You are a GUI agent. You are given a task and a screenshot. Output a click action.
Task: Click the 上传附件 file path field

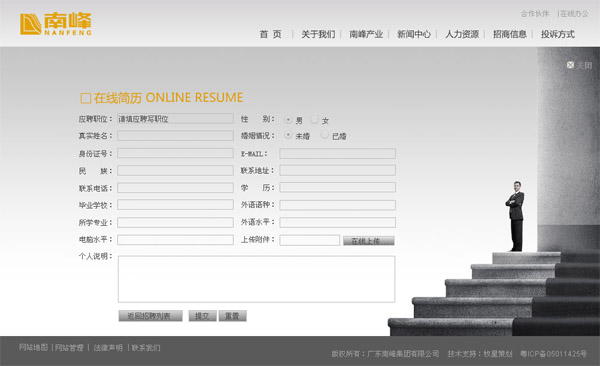pos(310,240)
